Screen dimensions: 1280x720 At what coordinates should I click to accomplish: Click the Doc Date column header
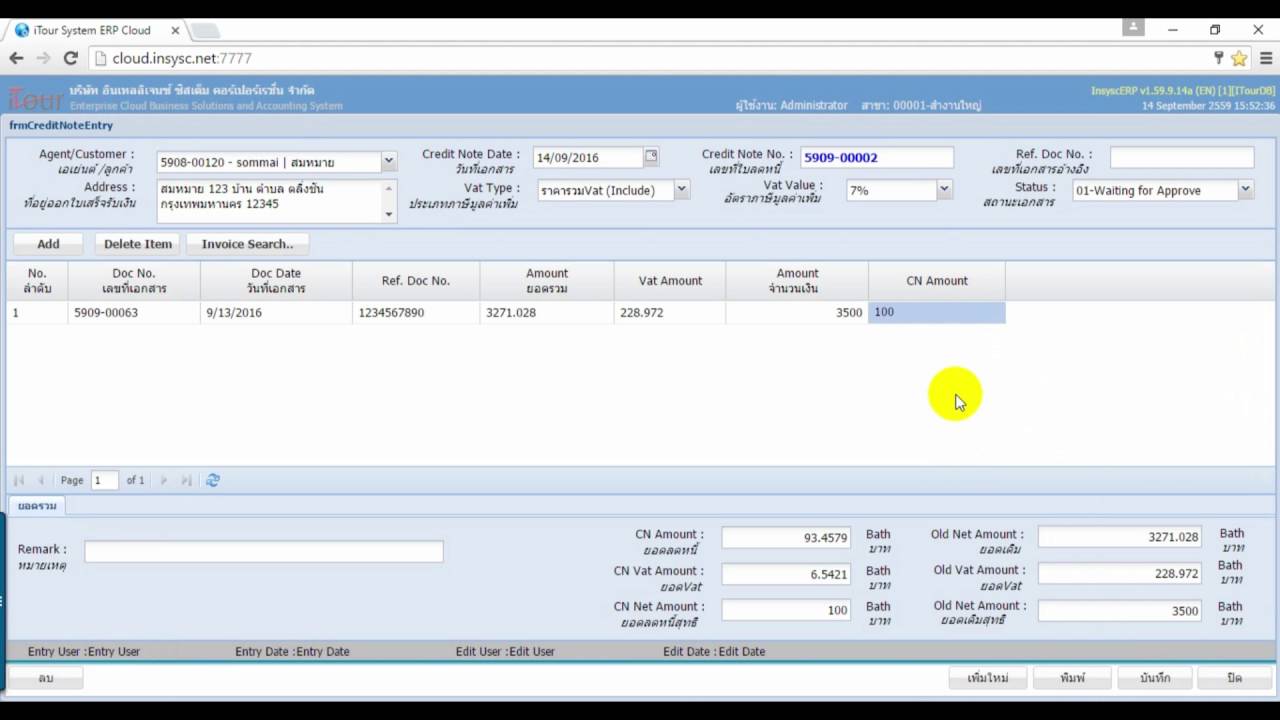click(276, 281)
